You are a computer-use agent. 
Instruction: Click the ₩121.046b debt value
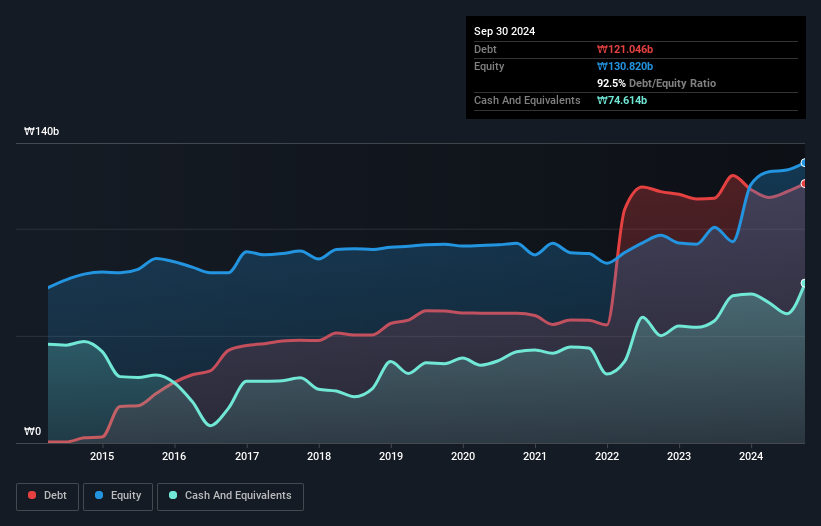pyautogui.click(x=625, y=49)
